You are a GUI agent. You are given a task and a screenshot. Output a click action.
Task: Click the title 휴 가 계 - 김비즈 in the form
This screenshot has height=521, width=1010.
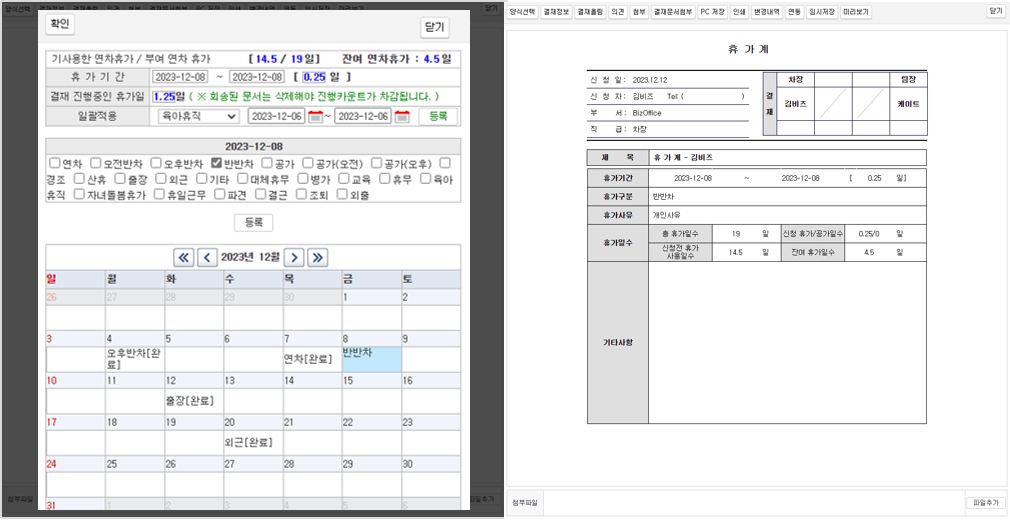[683, 157]
